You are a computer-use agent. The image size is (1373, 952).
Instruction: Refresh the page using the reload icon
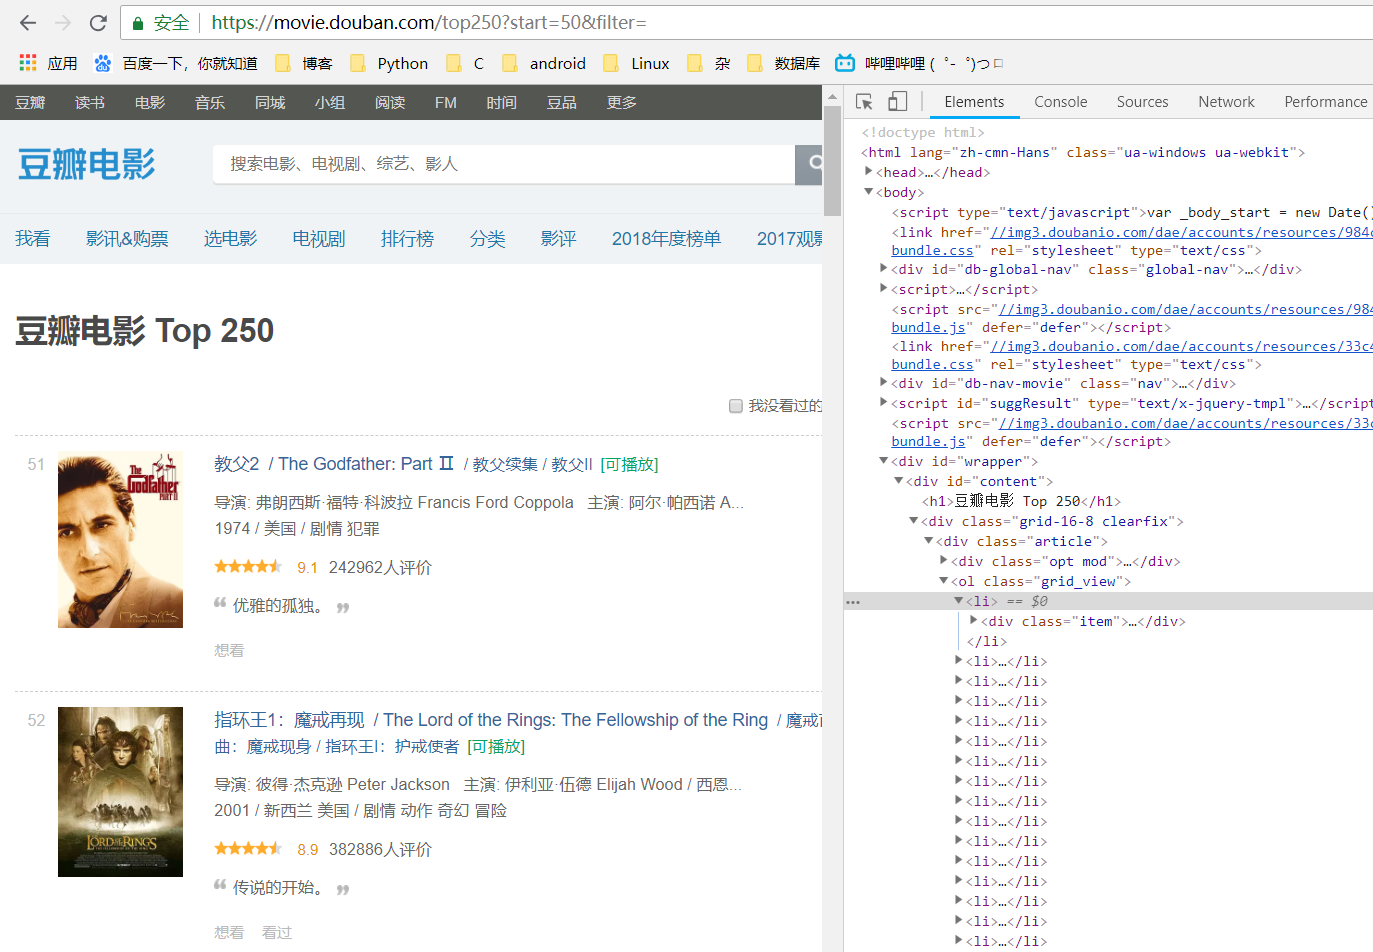click(97, 22)
